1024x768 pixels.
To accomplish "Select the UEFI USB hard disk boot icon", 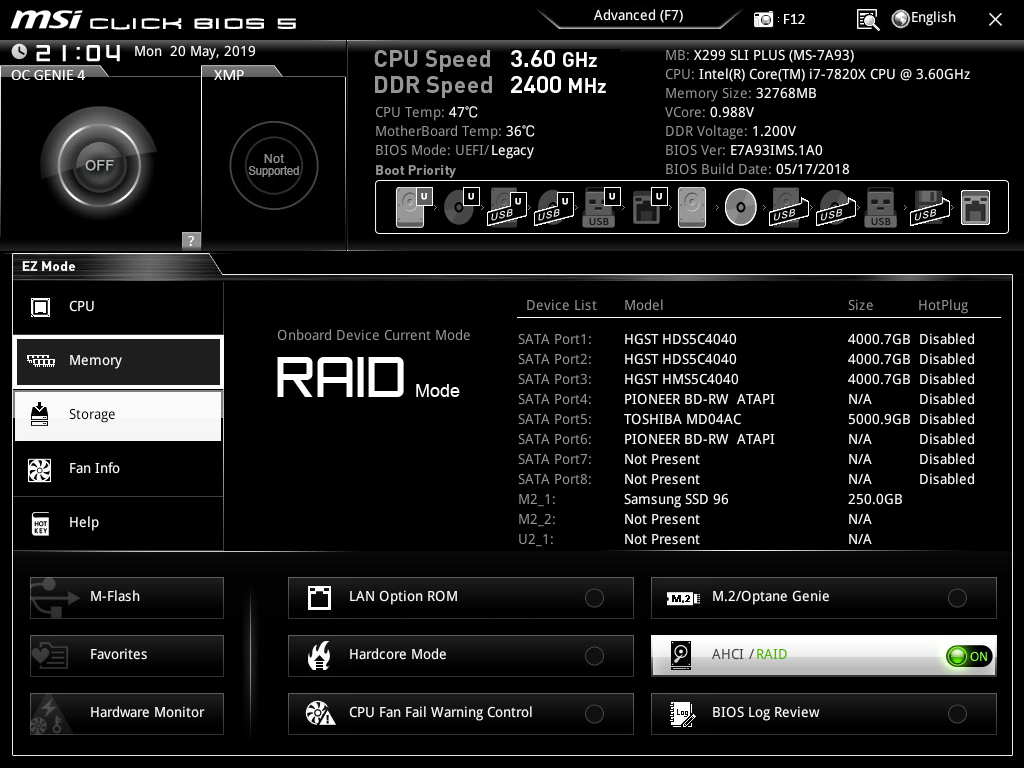I will point(507,207).
